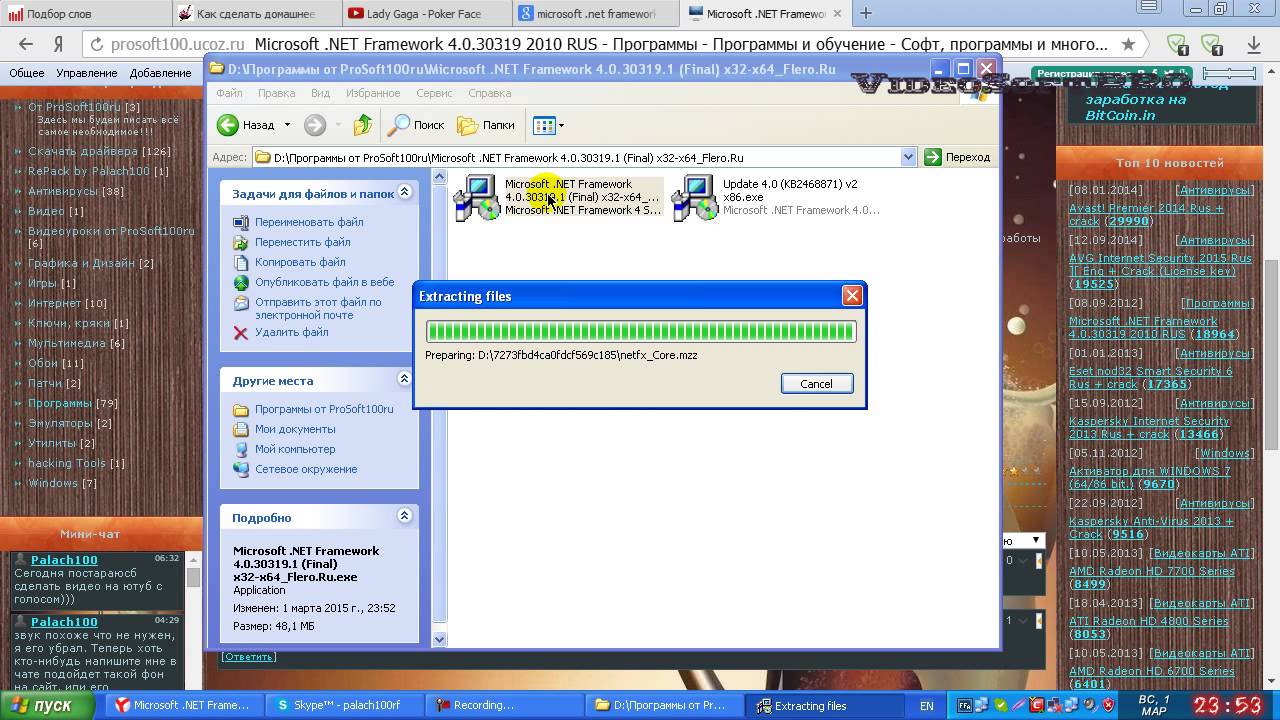Bookmark the page with star icon
Screen dimensions: 1280x720
1129,45
